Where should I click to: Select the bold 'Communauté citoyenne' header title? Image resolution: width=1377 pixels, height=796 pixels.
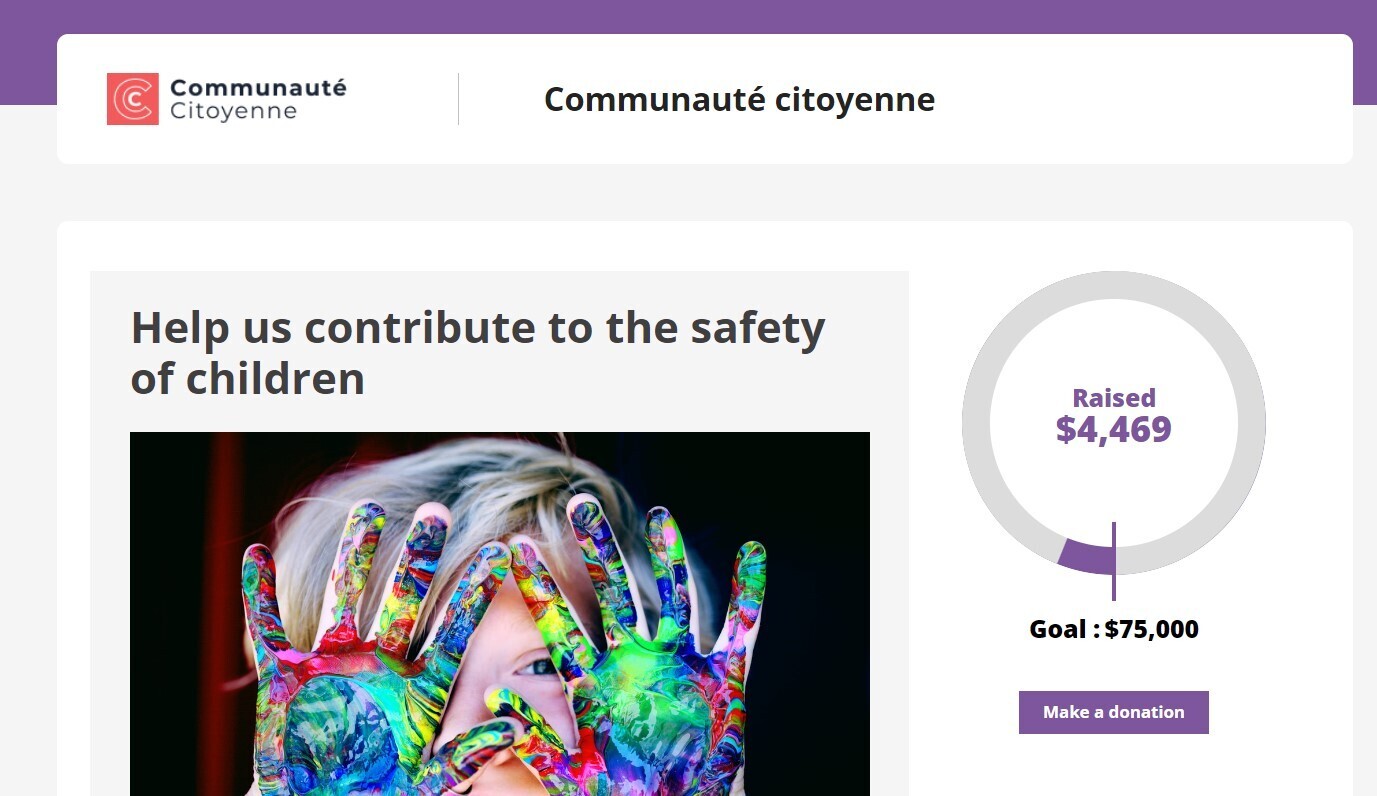click(x=739, y=100)
